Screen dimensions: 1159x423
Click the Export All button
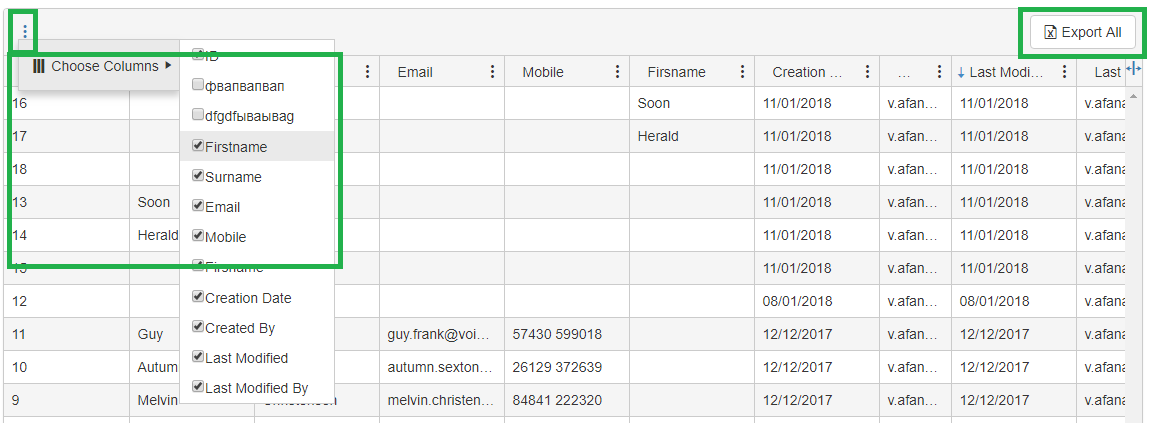pos(1081,32)
